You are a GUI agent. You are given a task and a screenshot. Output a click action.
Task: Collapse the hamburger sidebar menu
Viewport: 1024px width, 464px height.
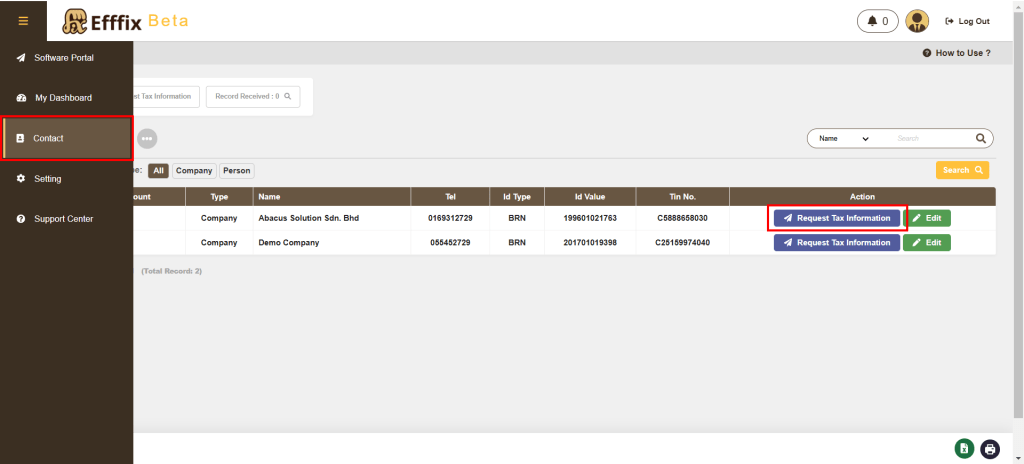(x=23, y=20)
